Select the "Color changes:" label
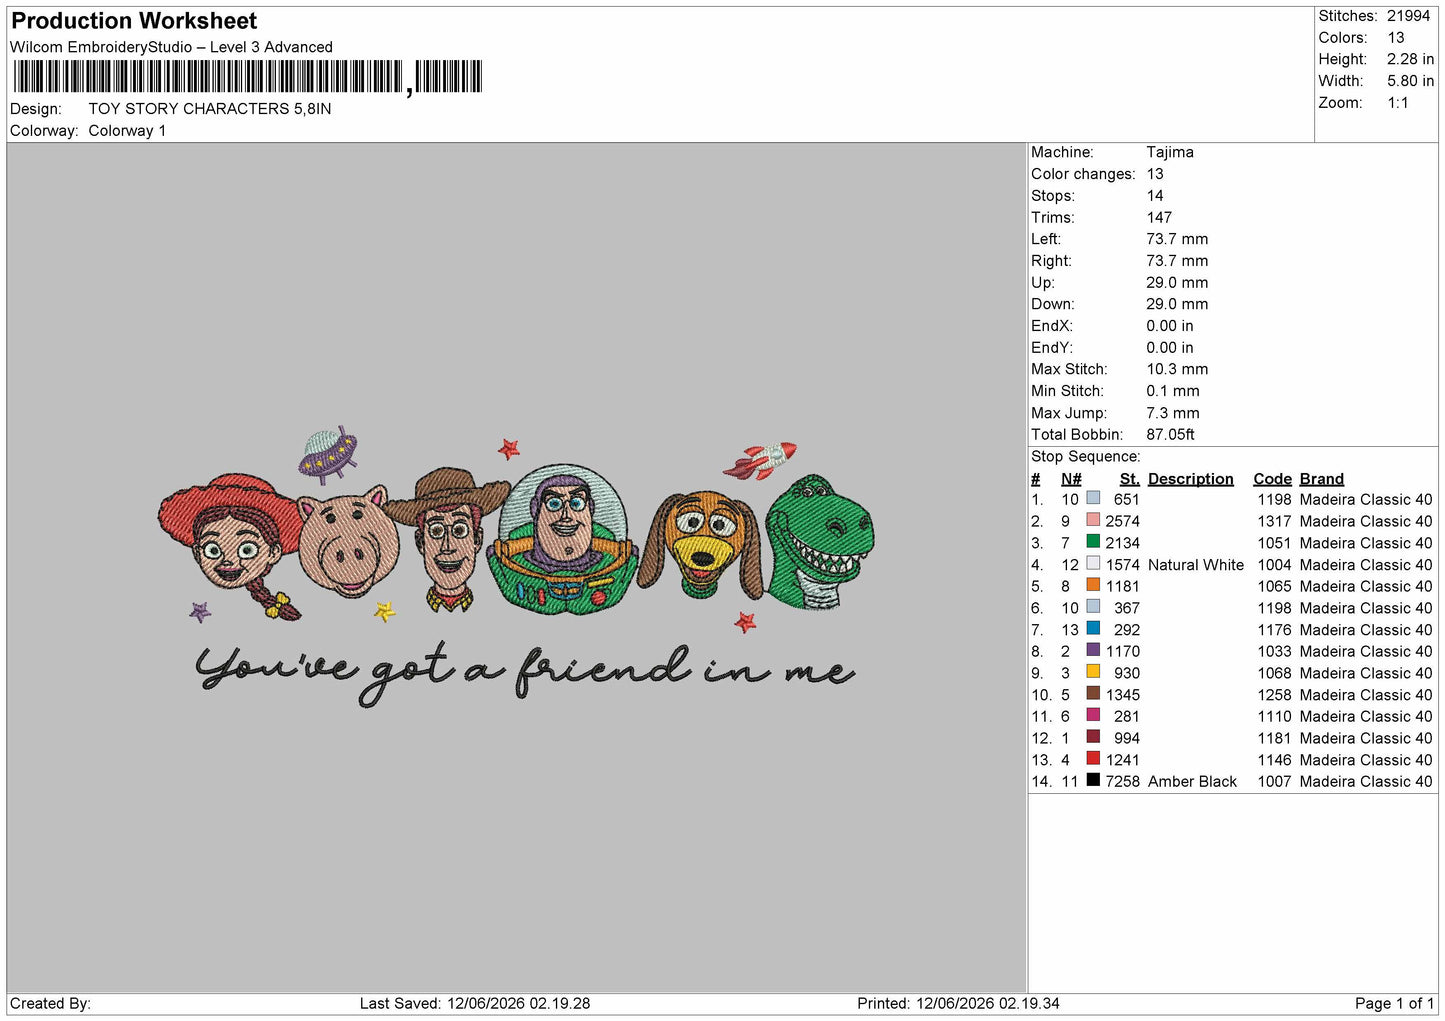1445x1021 pixels. click(x=1083, y=174)
